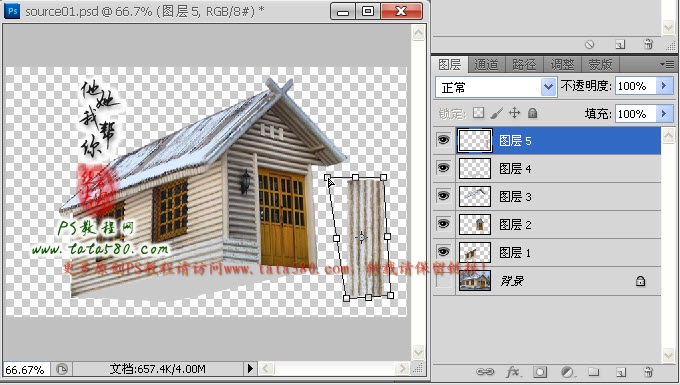Select the 背景 layer thumbnail
The width and height of the screenshot is (680, 385).
point(475,281)
